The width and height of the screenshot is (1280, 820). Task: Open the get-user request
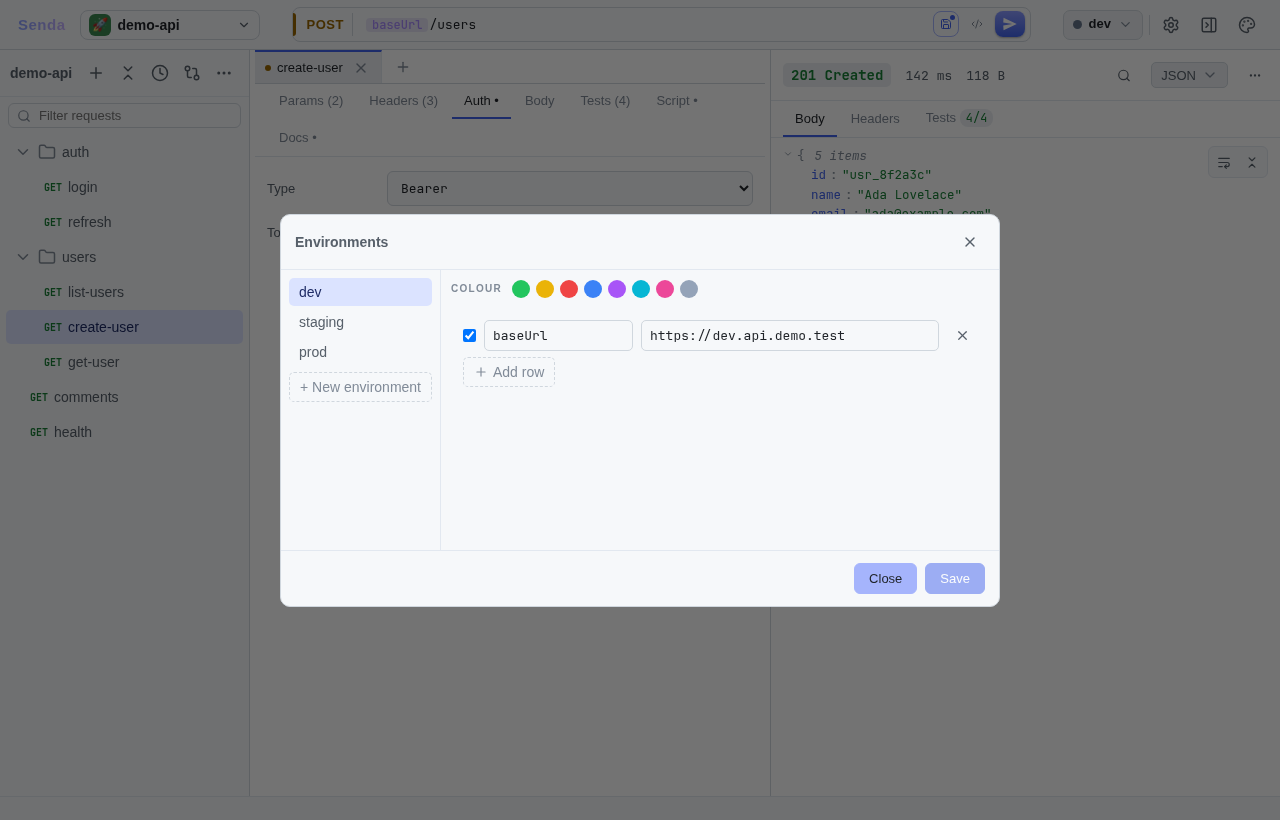pyautogui.click(x=125, y=362)
